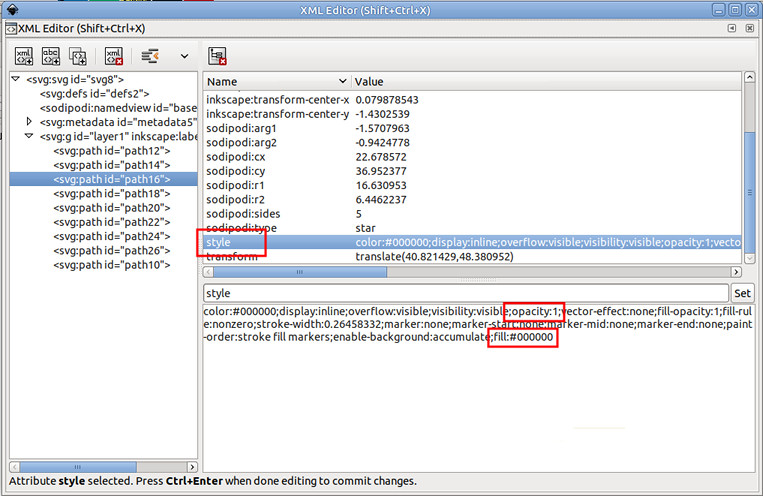Select the sodipodi:cx attribute row

click(472, 157)
